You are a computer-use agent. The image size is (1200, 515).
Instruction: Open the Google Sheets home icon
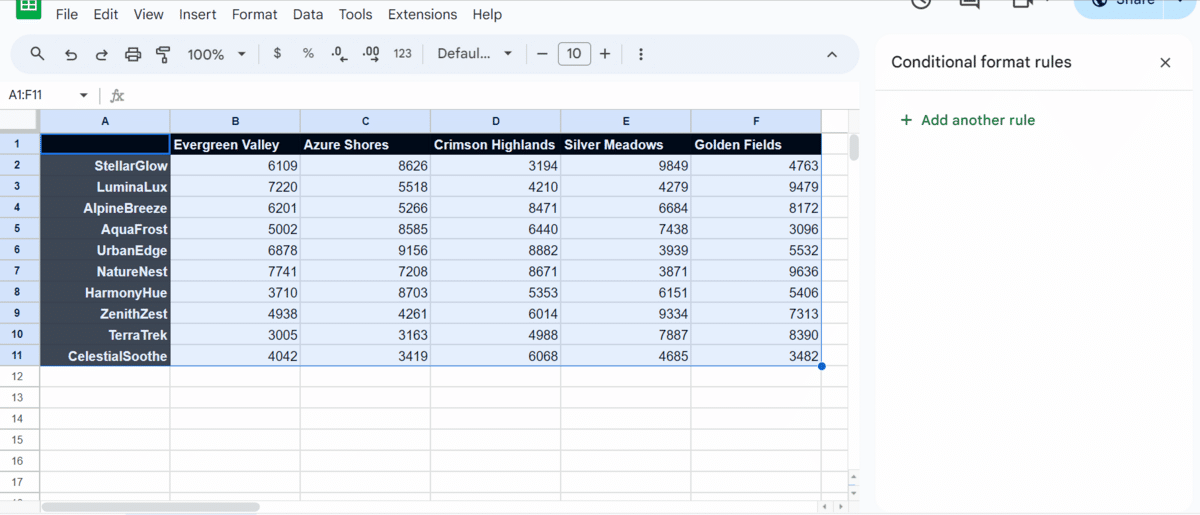[x=28, y=7]
